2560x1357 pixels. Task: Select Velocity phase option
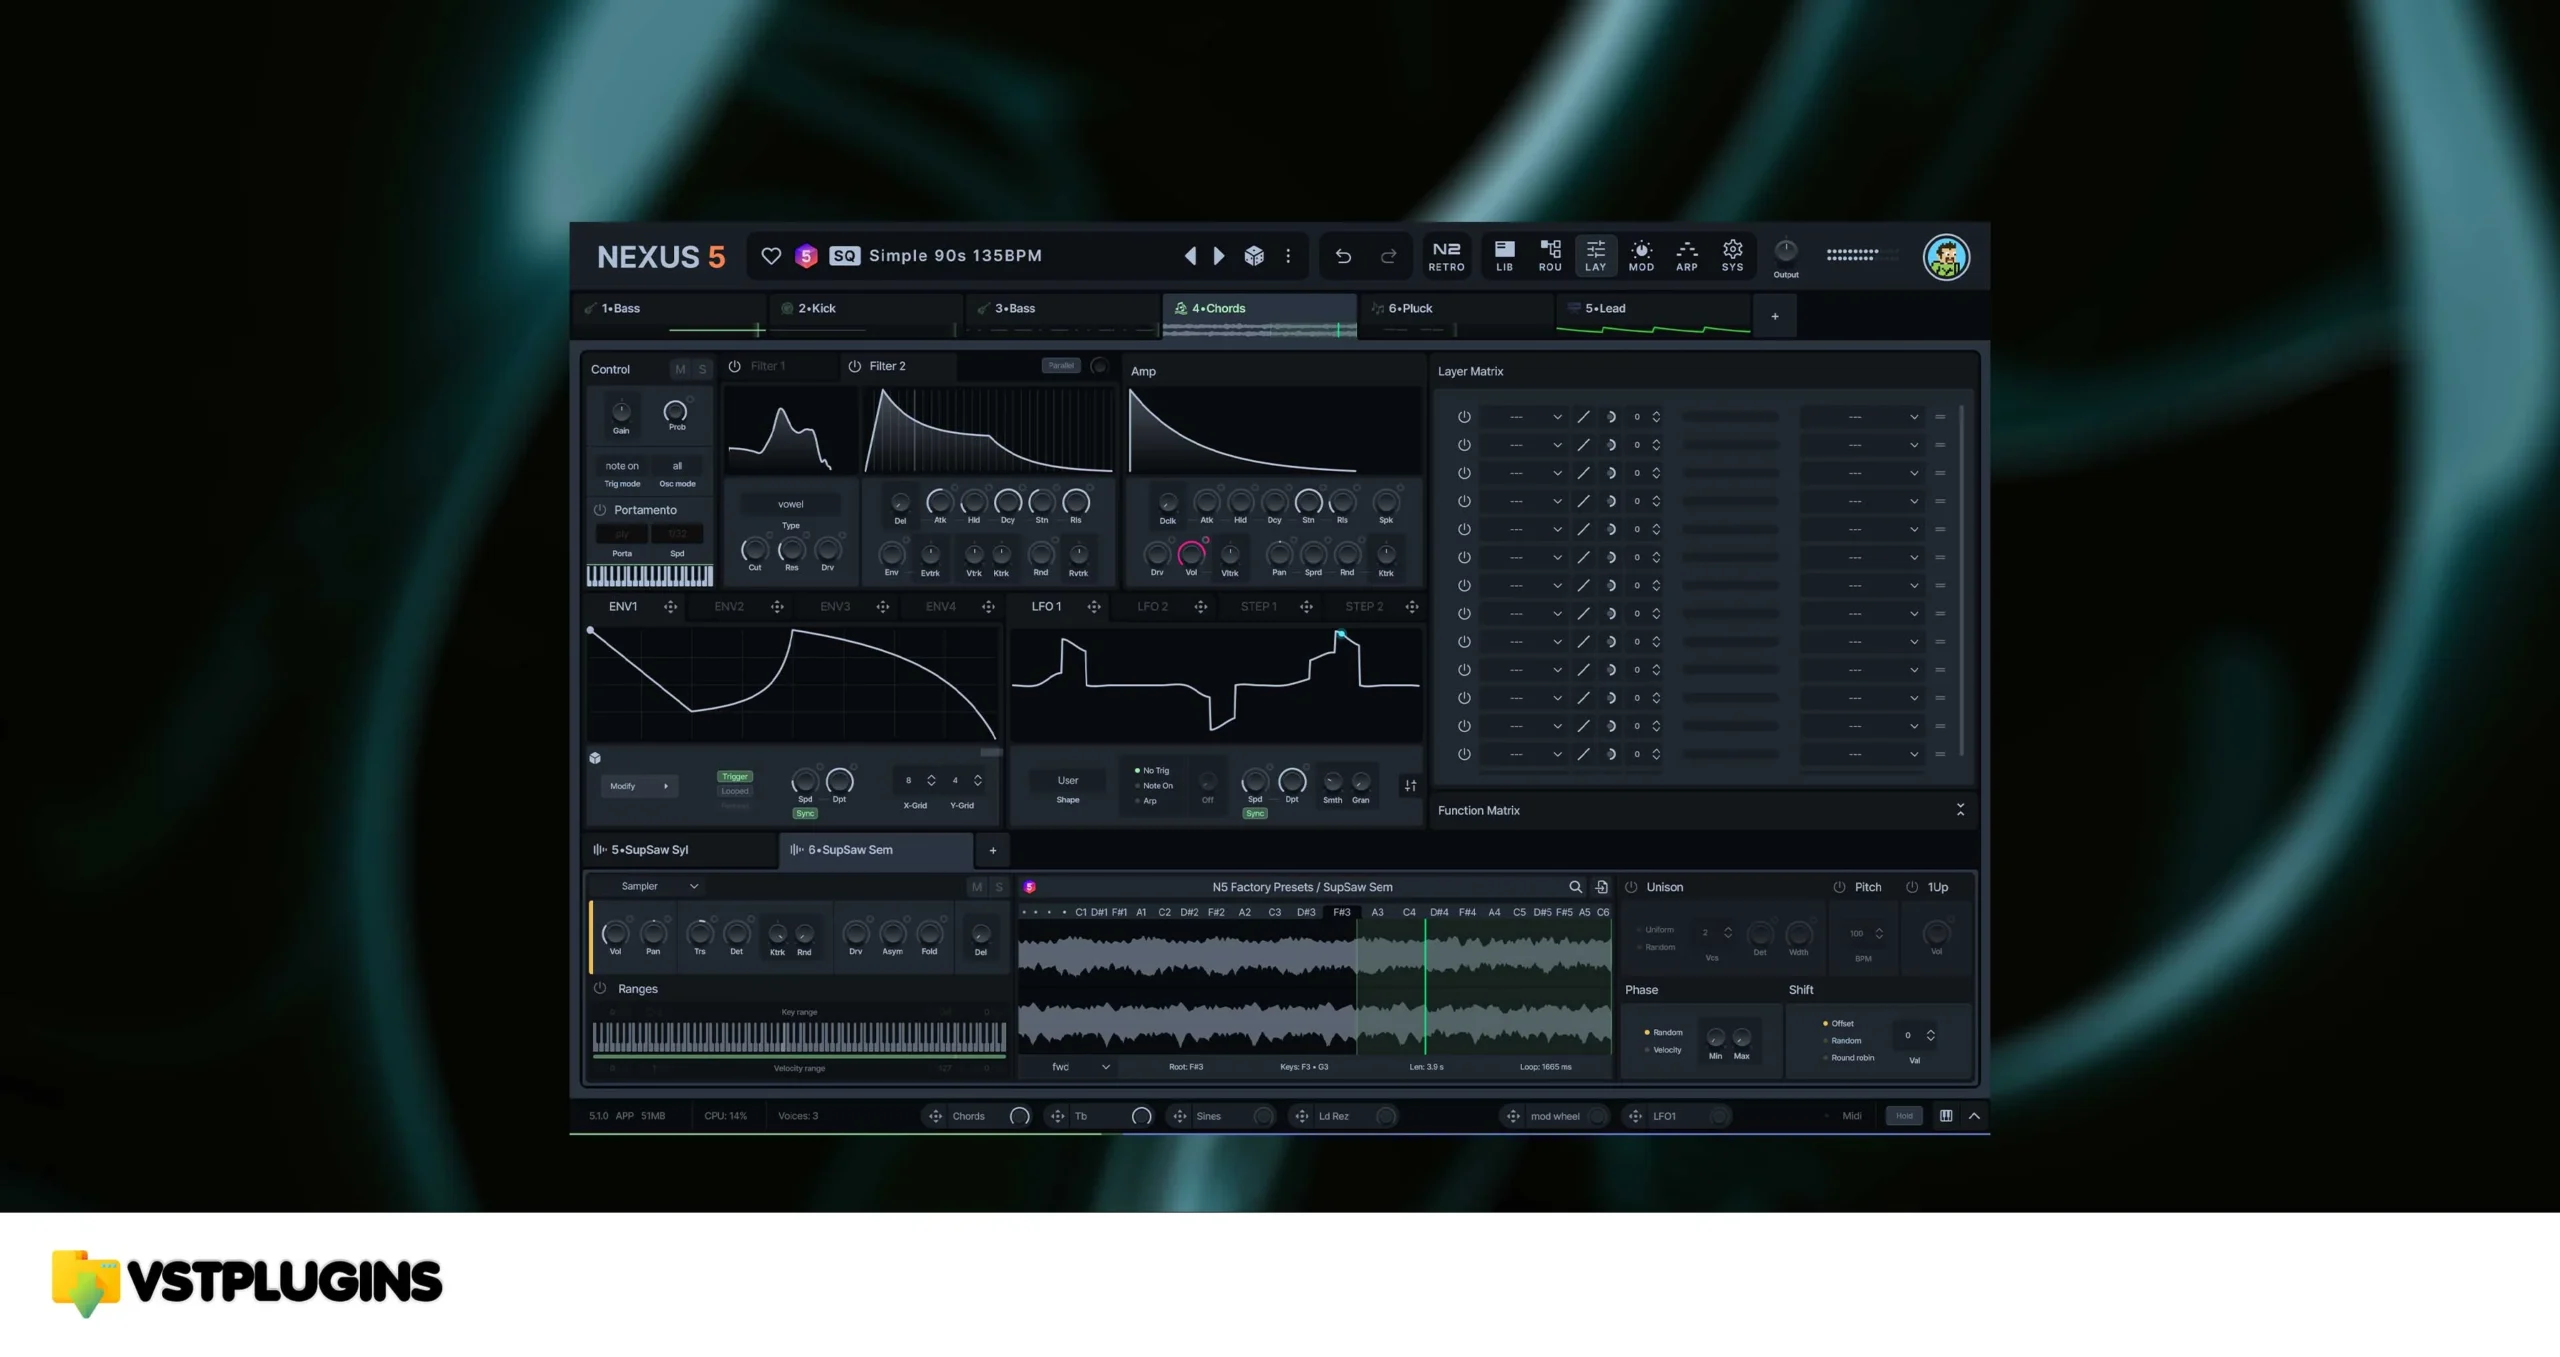1661,1050
